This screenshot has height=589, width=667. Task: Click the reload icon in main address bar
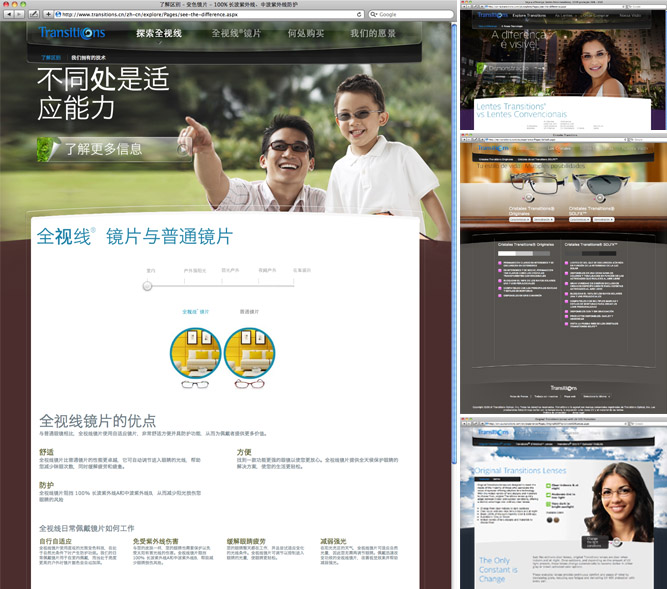tap(359, 14)
